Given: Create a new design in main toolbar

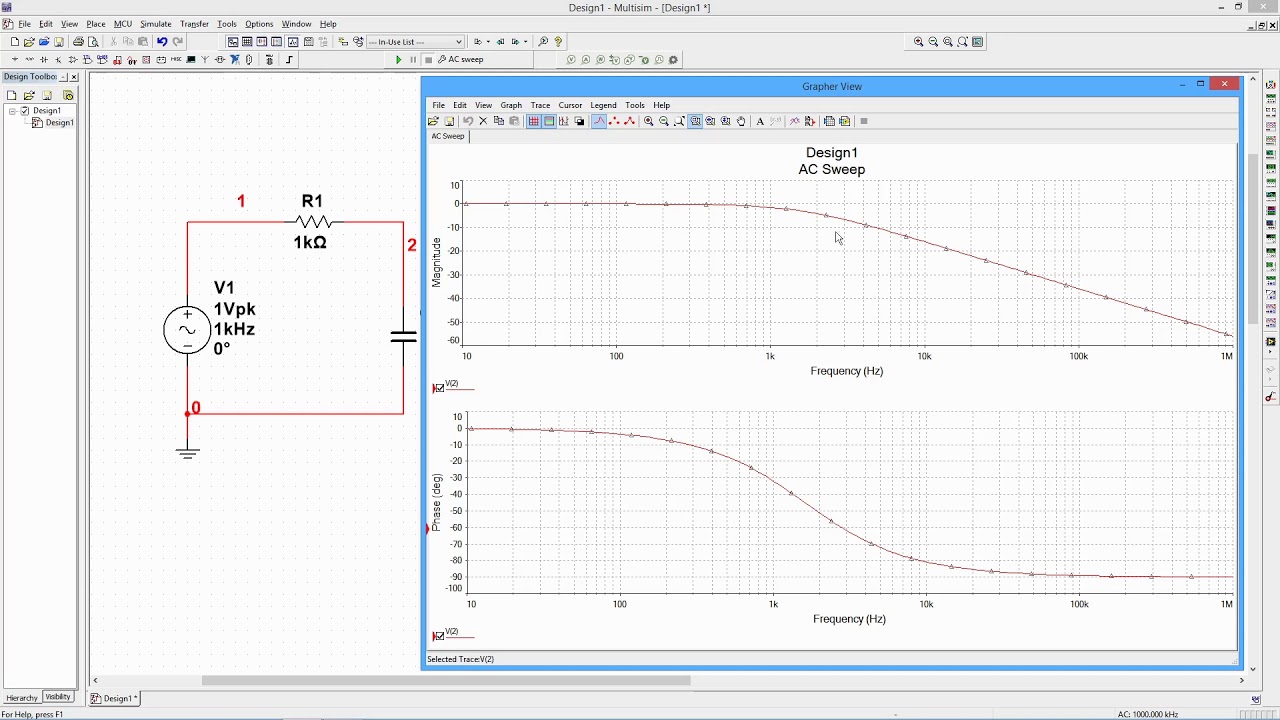Looking at the screenshot, I should 14,42.
